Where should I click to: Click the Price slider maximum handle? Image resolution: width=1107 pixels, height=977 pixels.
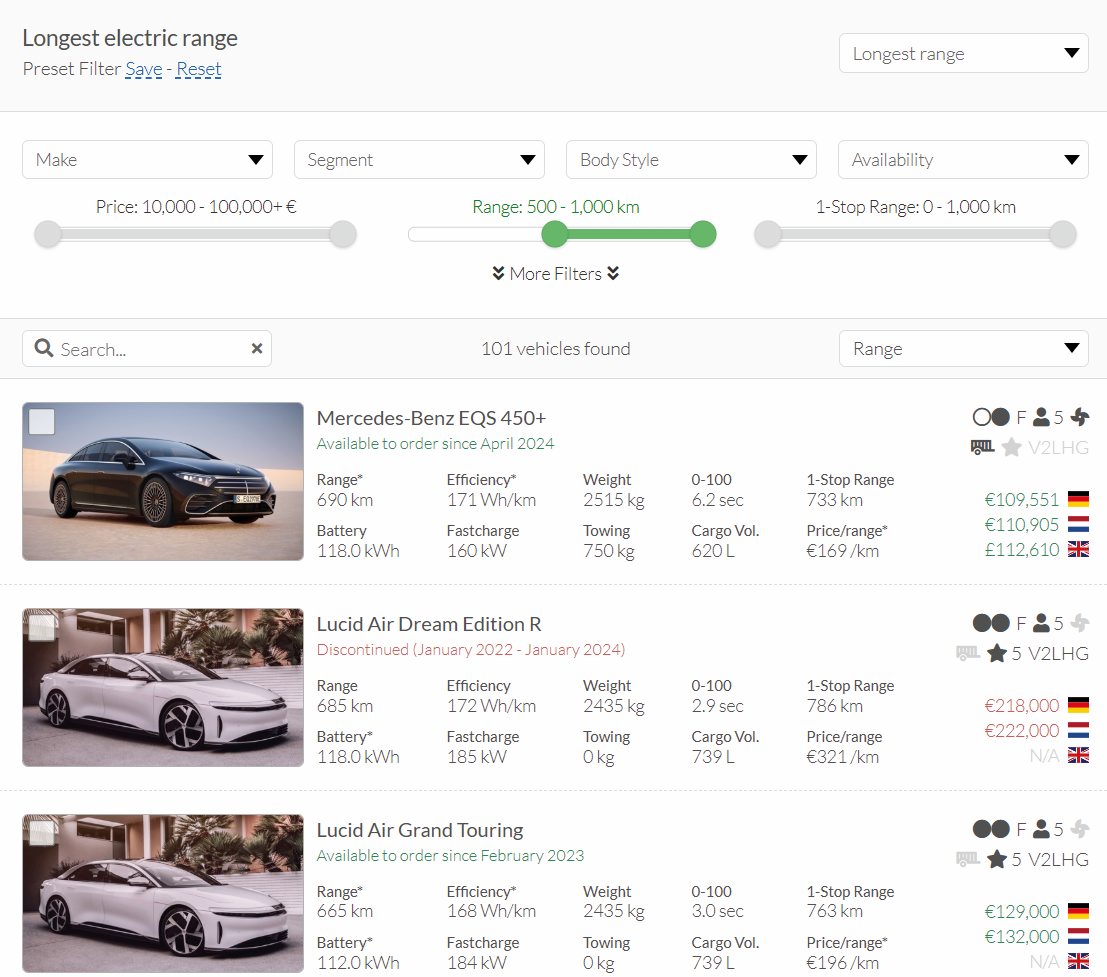tap(343, 234)
